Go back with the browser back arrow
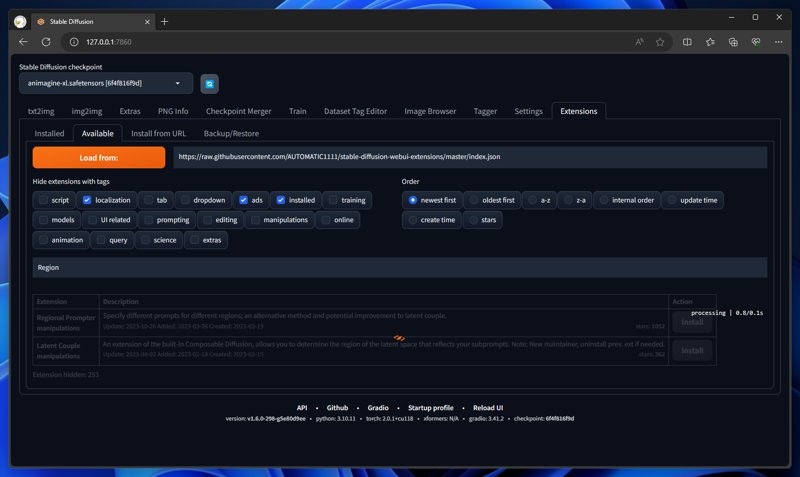 tap(23, 42)
